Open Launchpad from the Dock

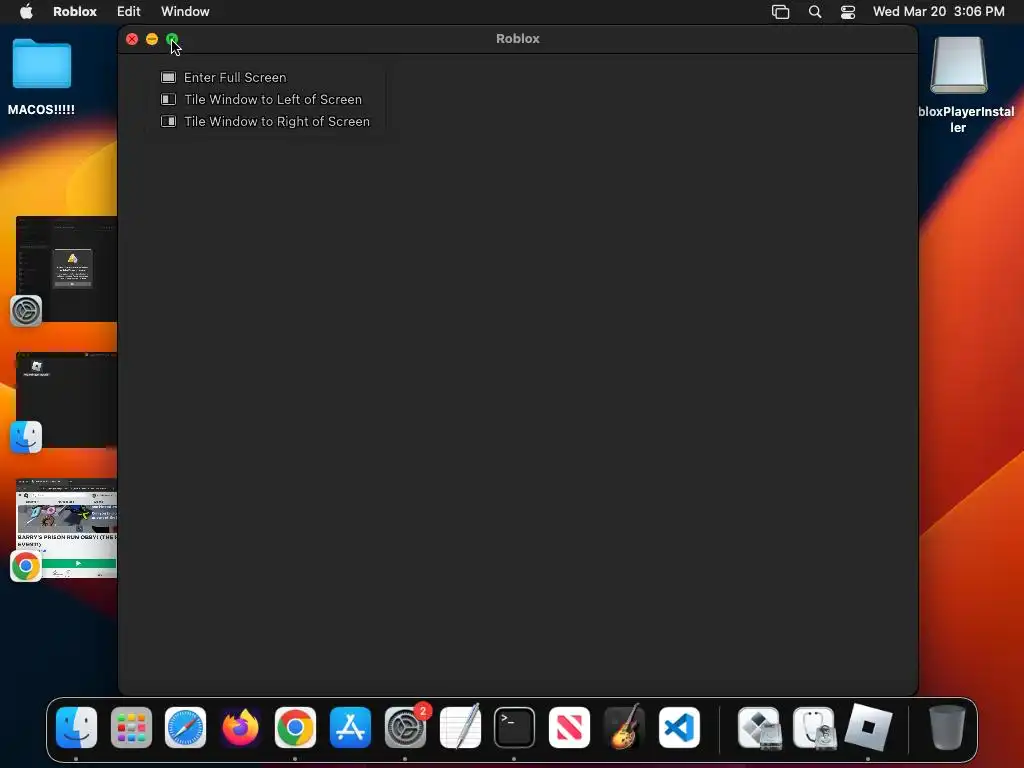pyautogui.click(x=131, y=727)
